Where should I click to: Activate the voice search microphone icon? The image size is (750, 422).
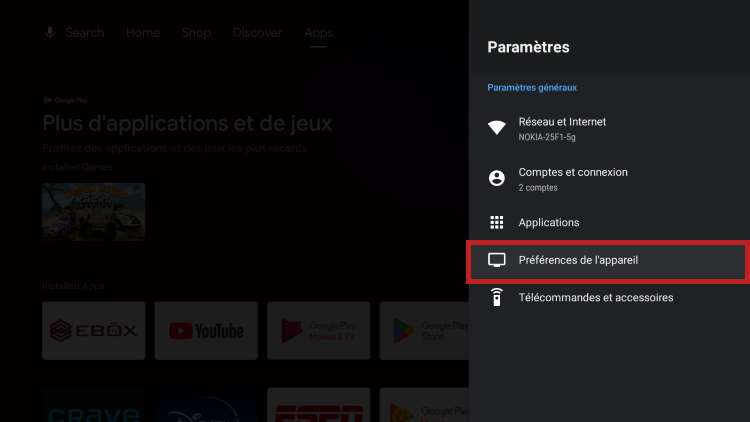pos(50,33)
